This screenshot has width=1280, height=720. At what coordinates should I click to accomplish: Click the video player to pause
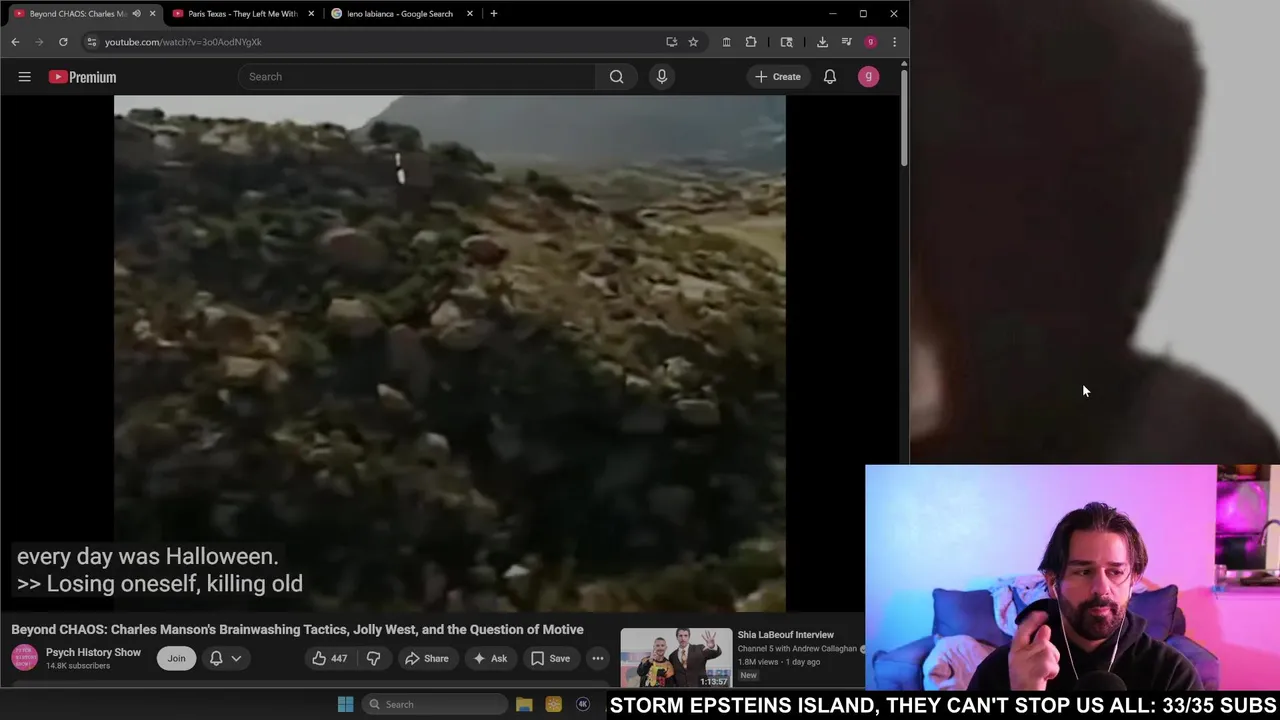pos(450,354)
